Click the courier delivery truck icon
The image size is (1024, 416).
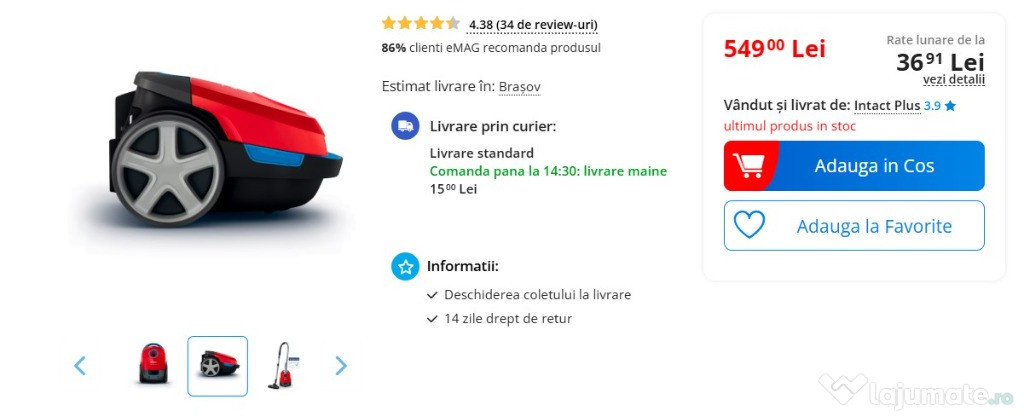405,126
